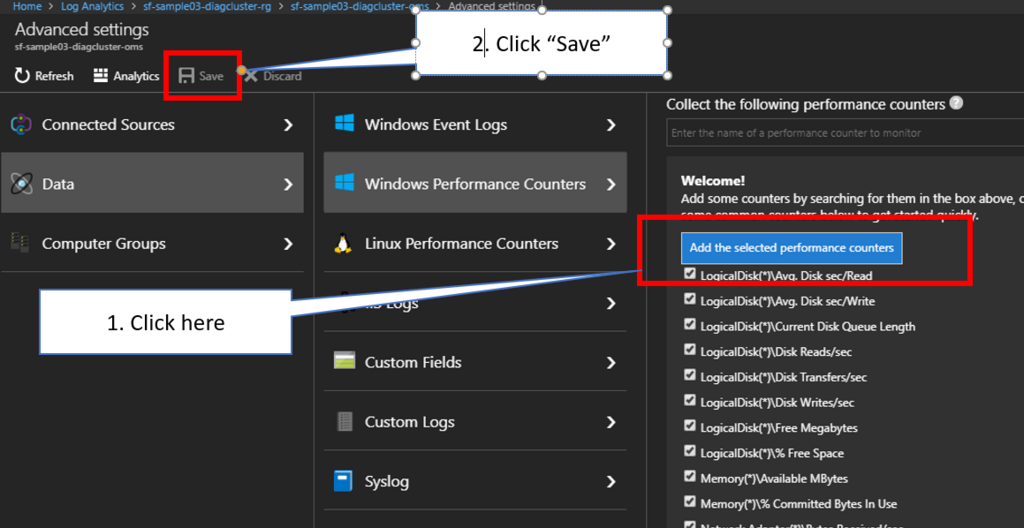Click the performance counter name input box
Screen dimensions: 1024x528
pyautogui.click(x=845, y=133)
